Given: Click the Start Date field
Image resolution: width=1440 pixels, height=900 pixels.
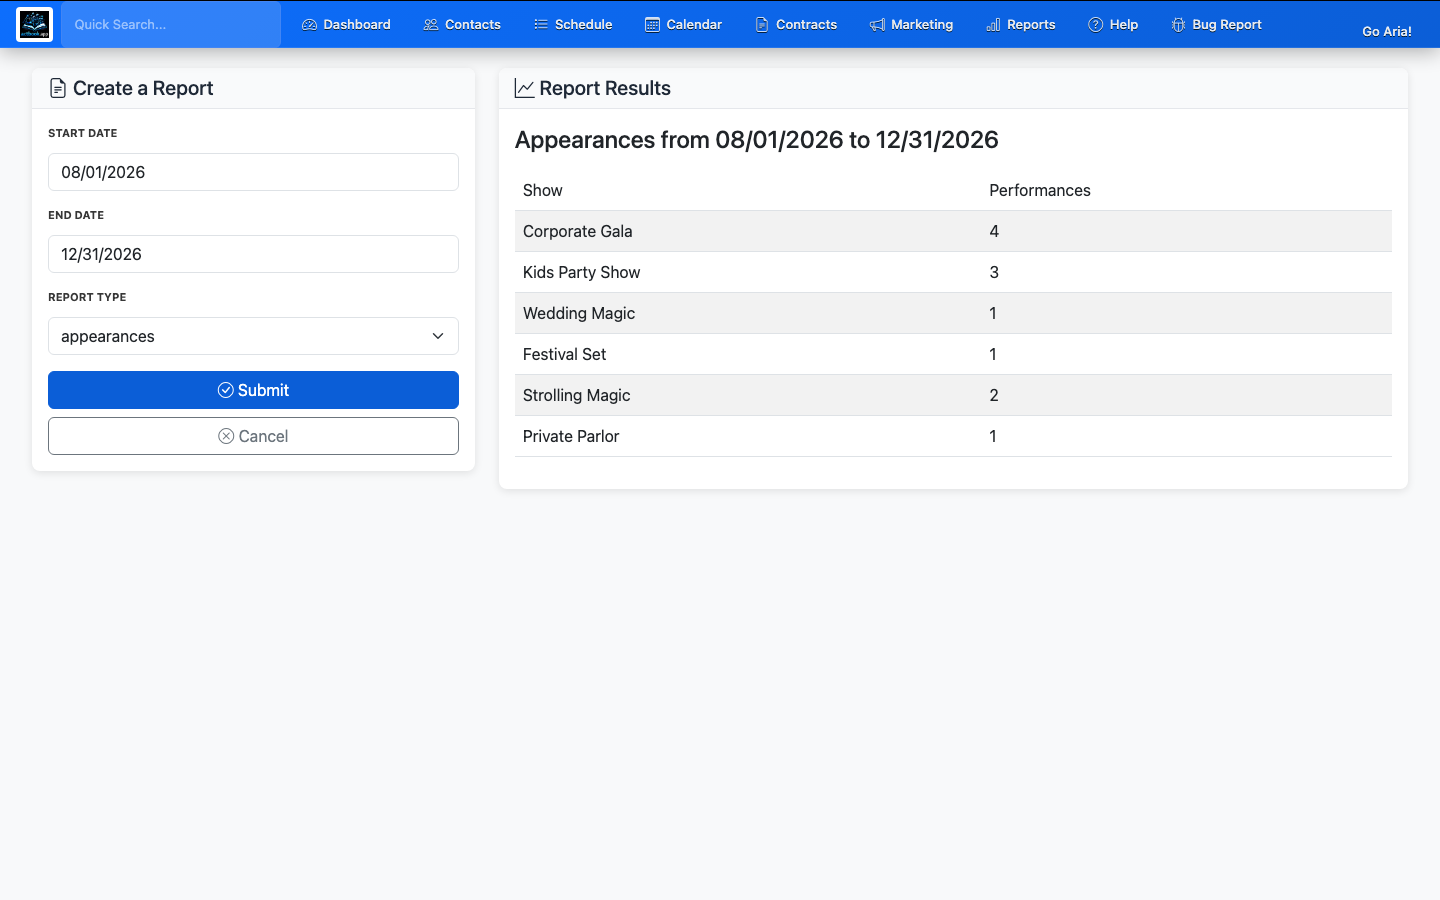Looking at the screenshot, I should [253, 172].
